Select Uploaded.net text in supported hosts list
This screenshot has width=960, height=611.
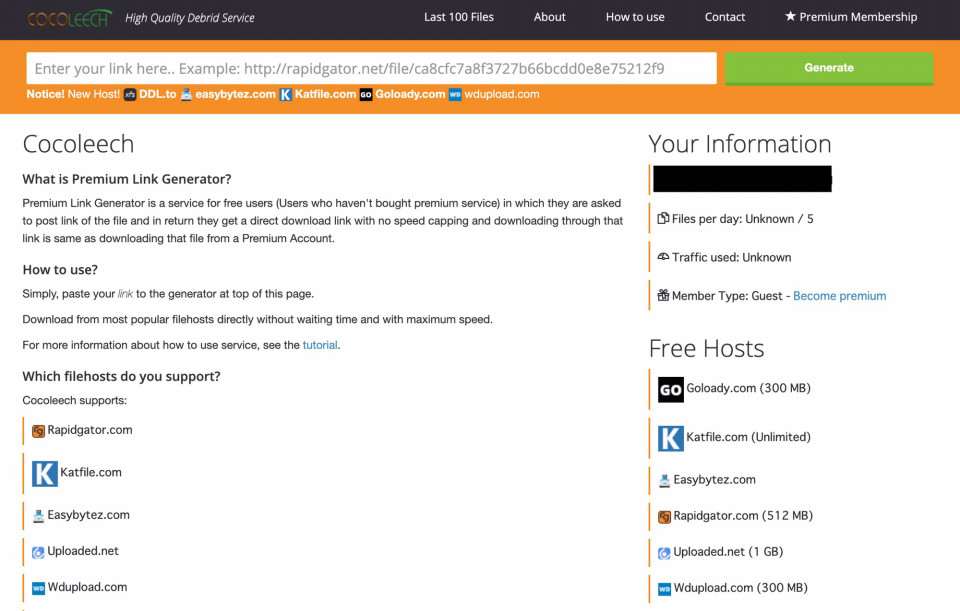[x=83, y=550]
